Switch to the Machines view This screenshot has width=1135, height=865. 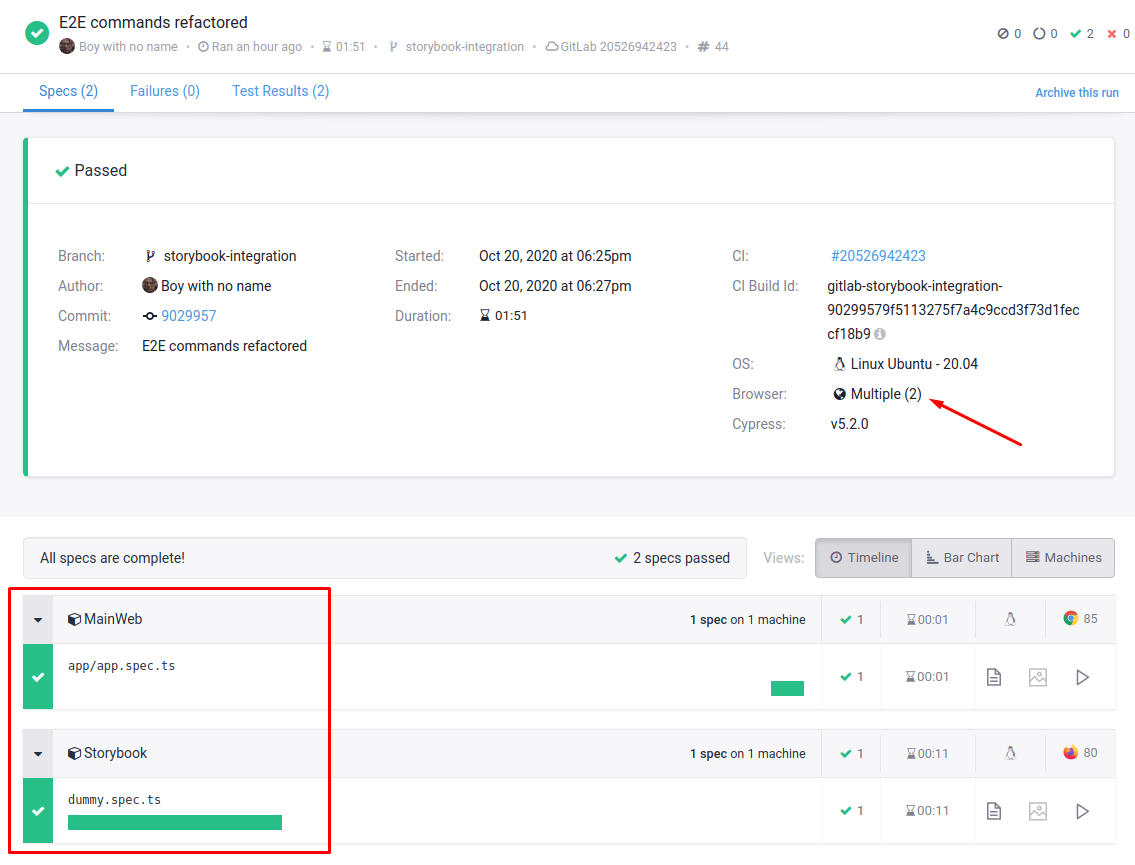[x=1063, y=558]
